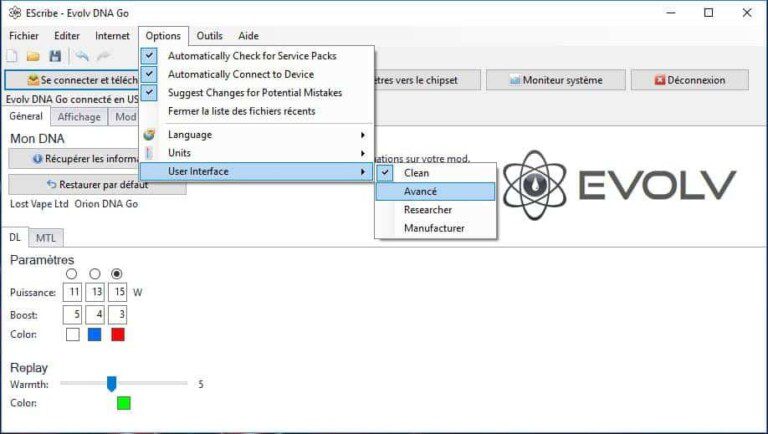Choose the Researcher interface option
Screen dimensions: 768x434
[435, 210]
